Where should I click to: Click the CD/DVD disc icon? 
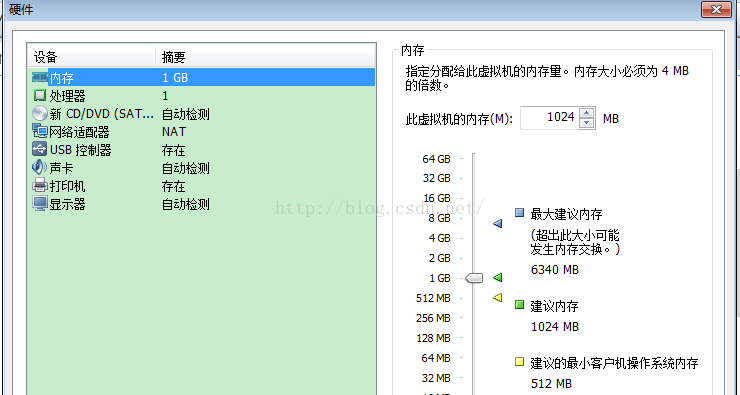coord(40,114)
